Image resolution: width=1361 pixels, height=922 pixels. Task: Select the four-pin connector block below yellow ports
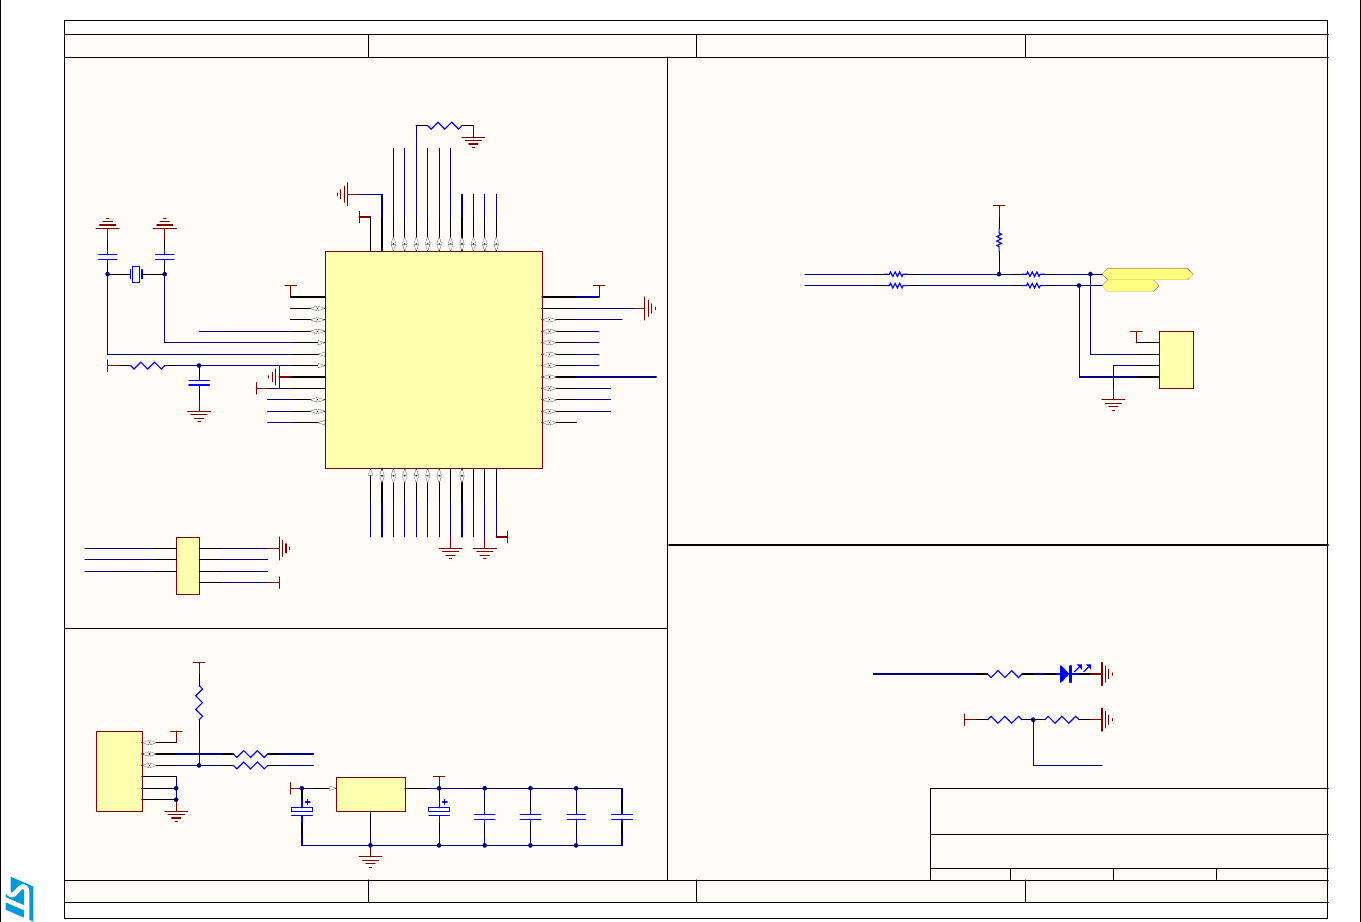[x=1176, y=360]
